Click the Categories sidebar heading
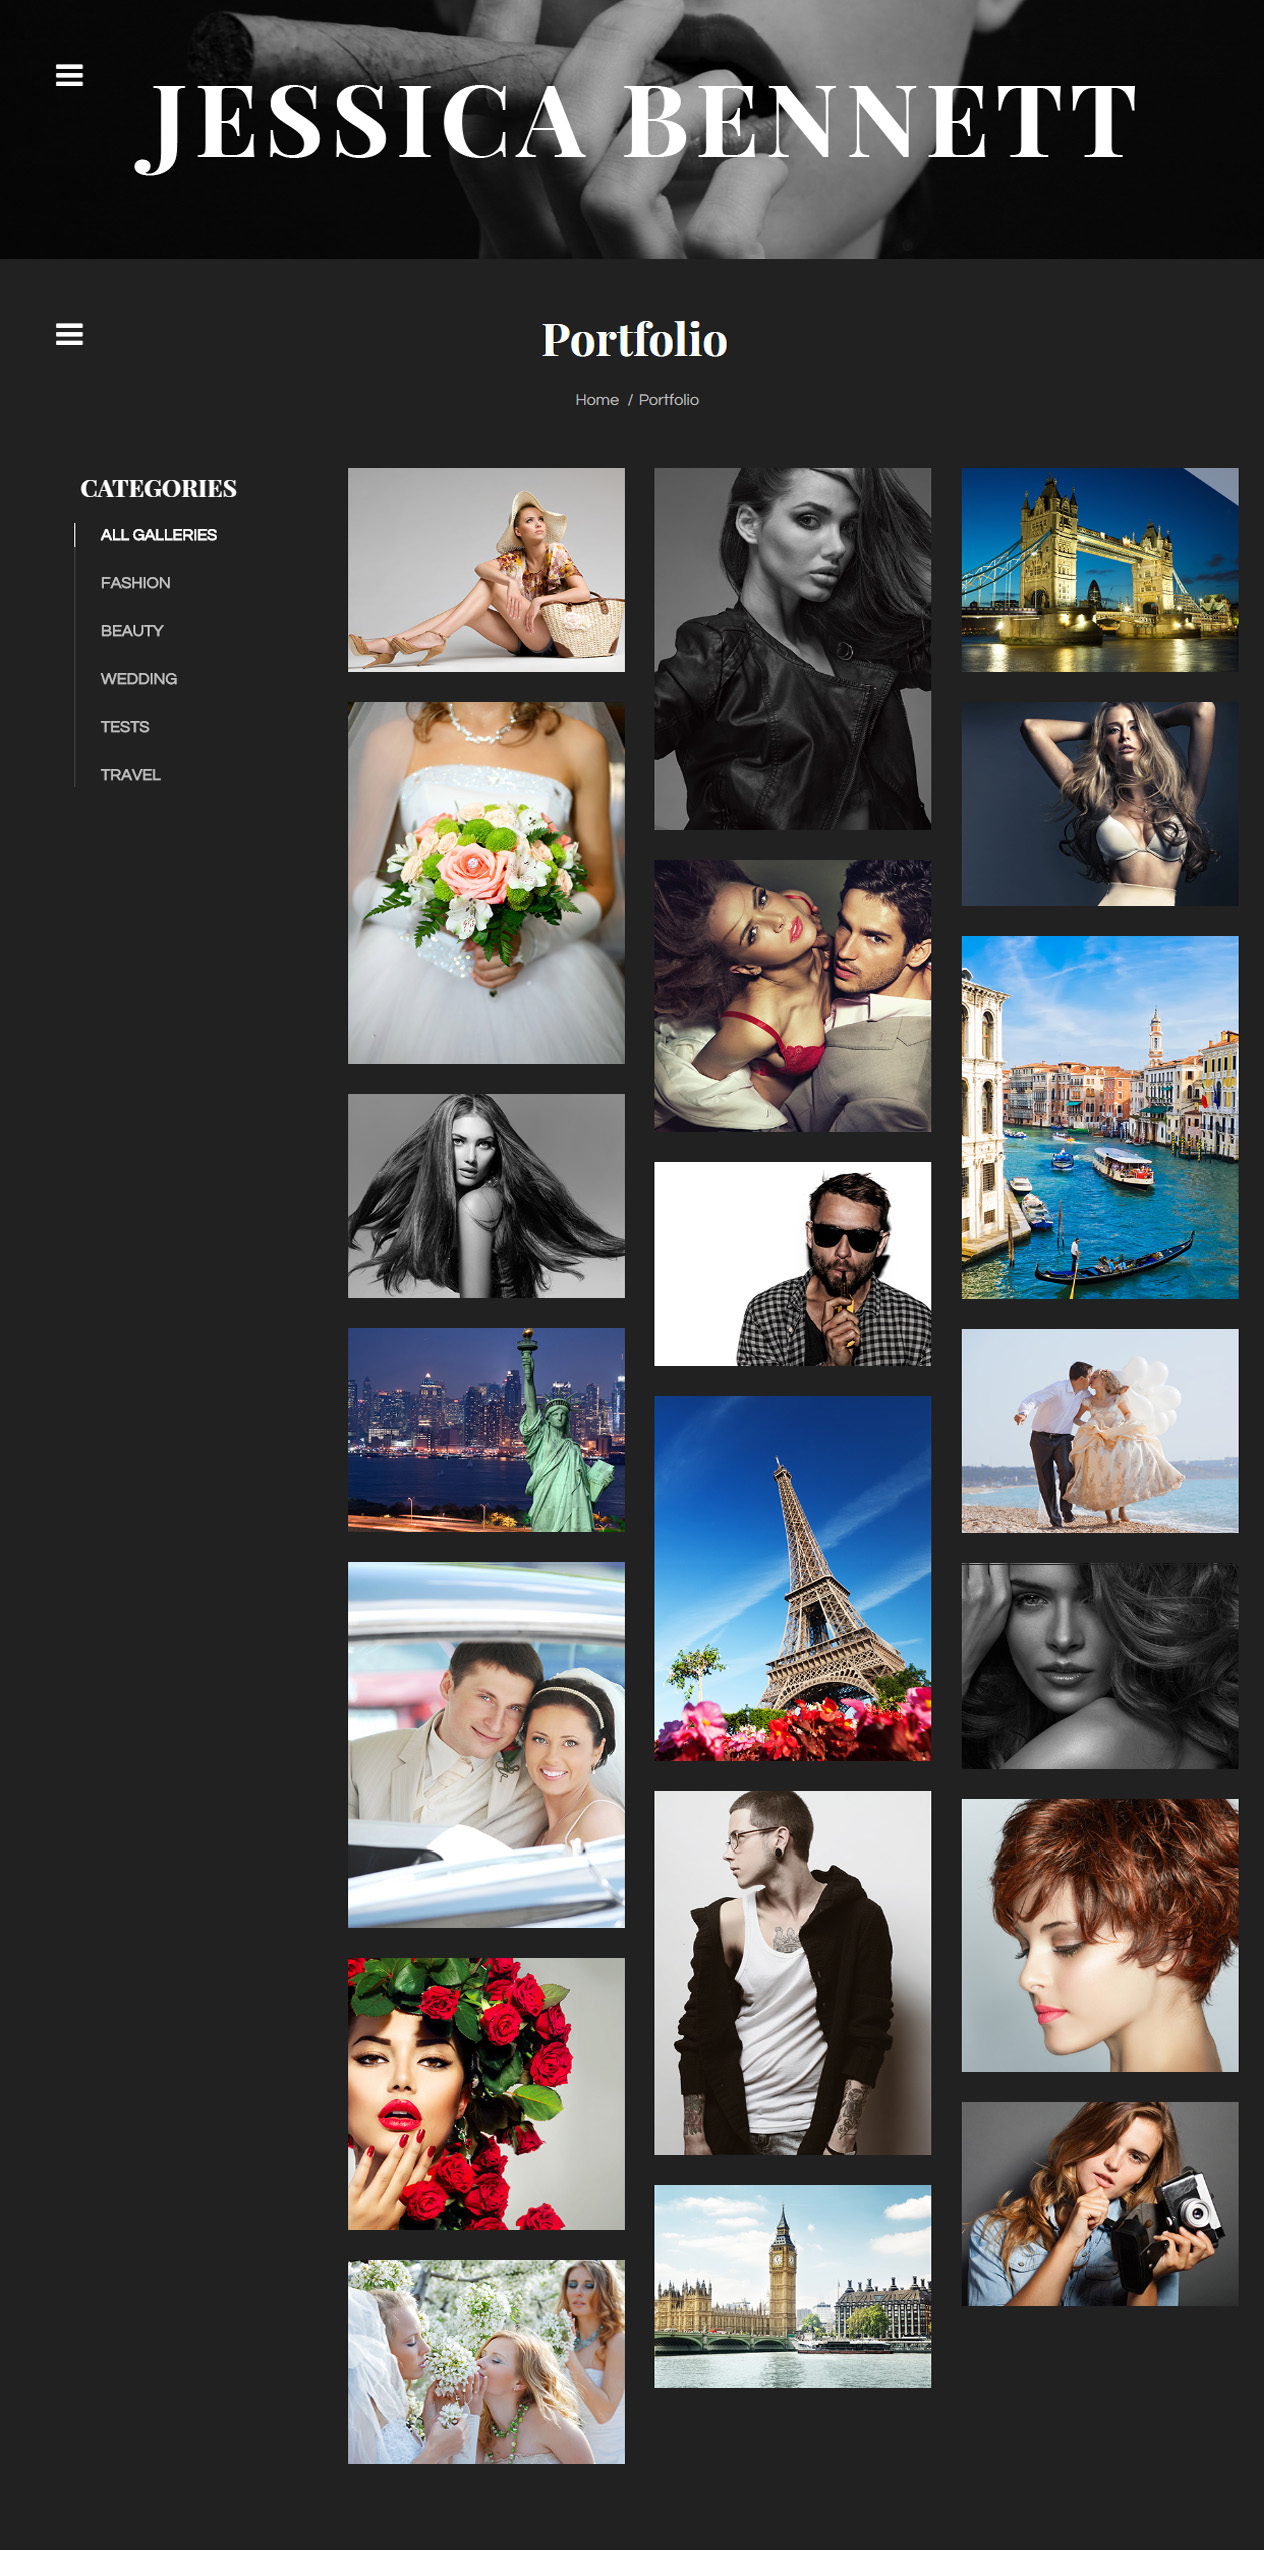Viewport: 1264px width, 2555px height. pos(158,488)
